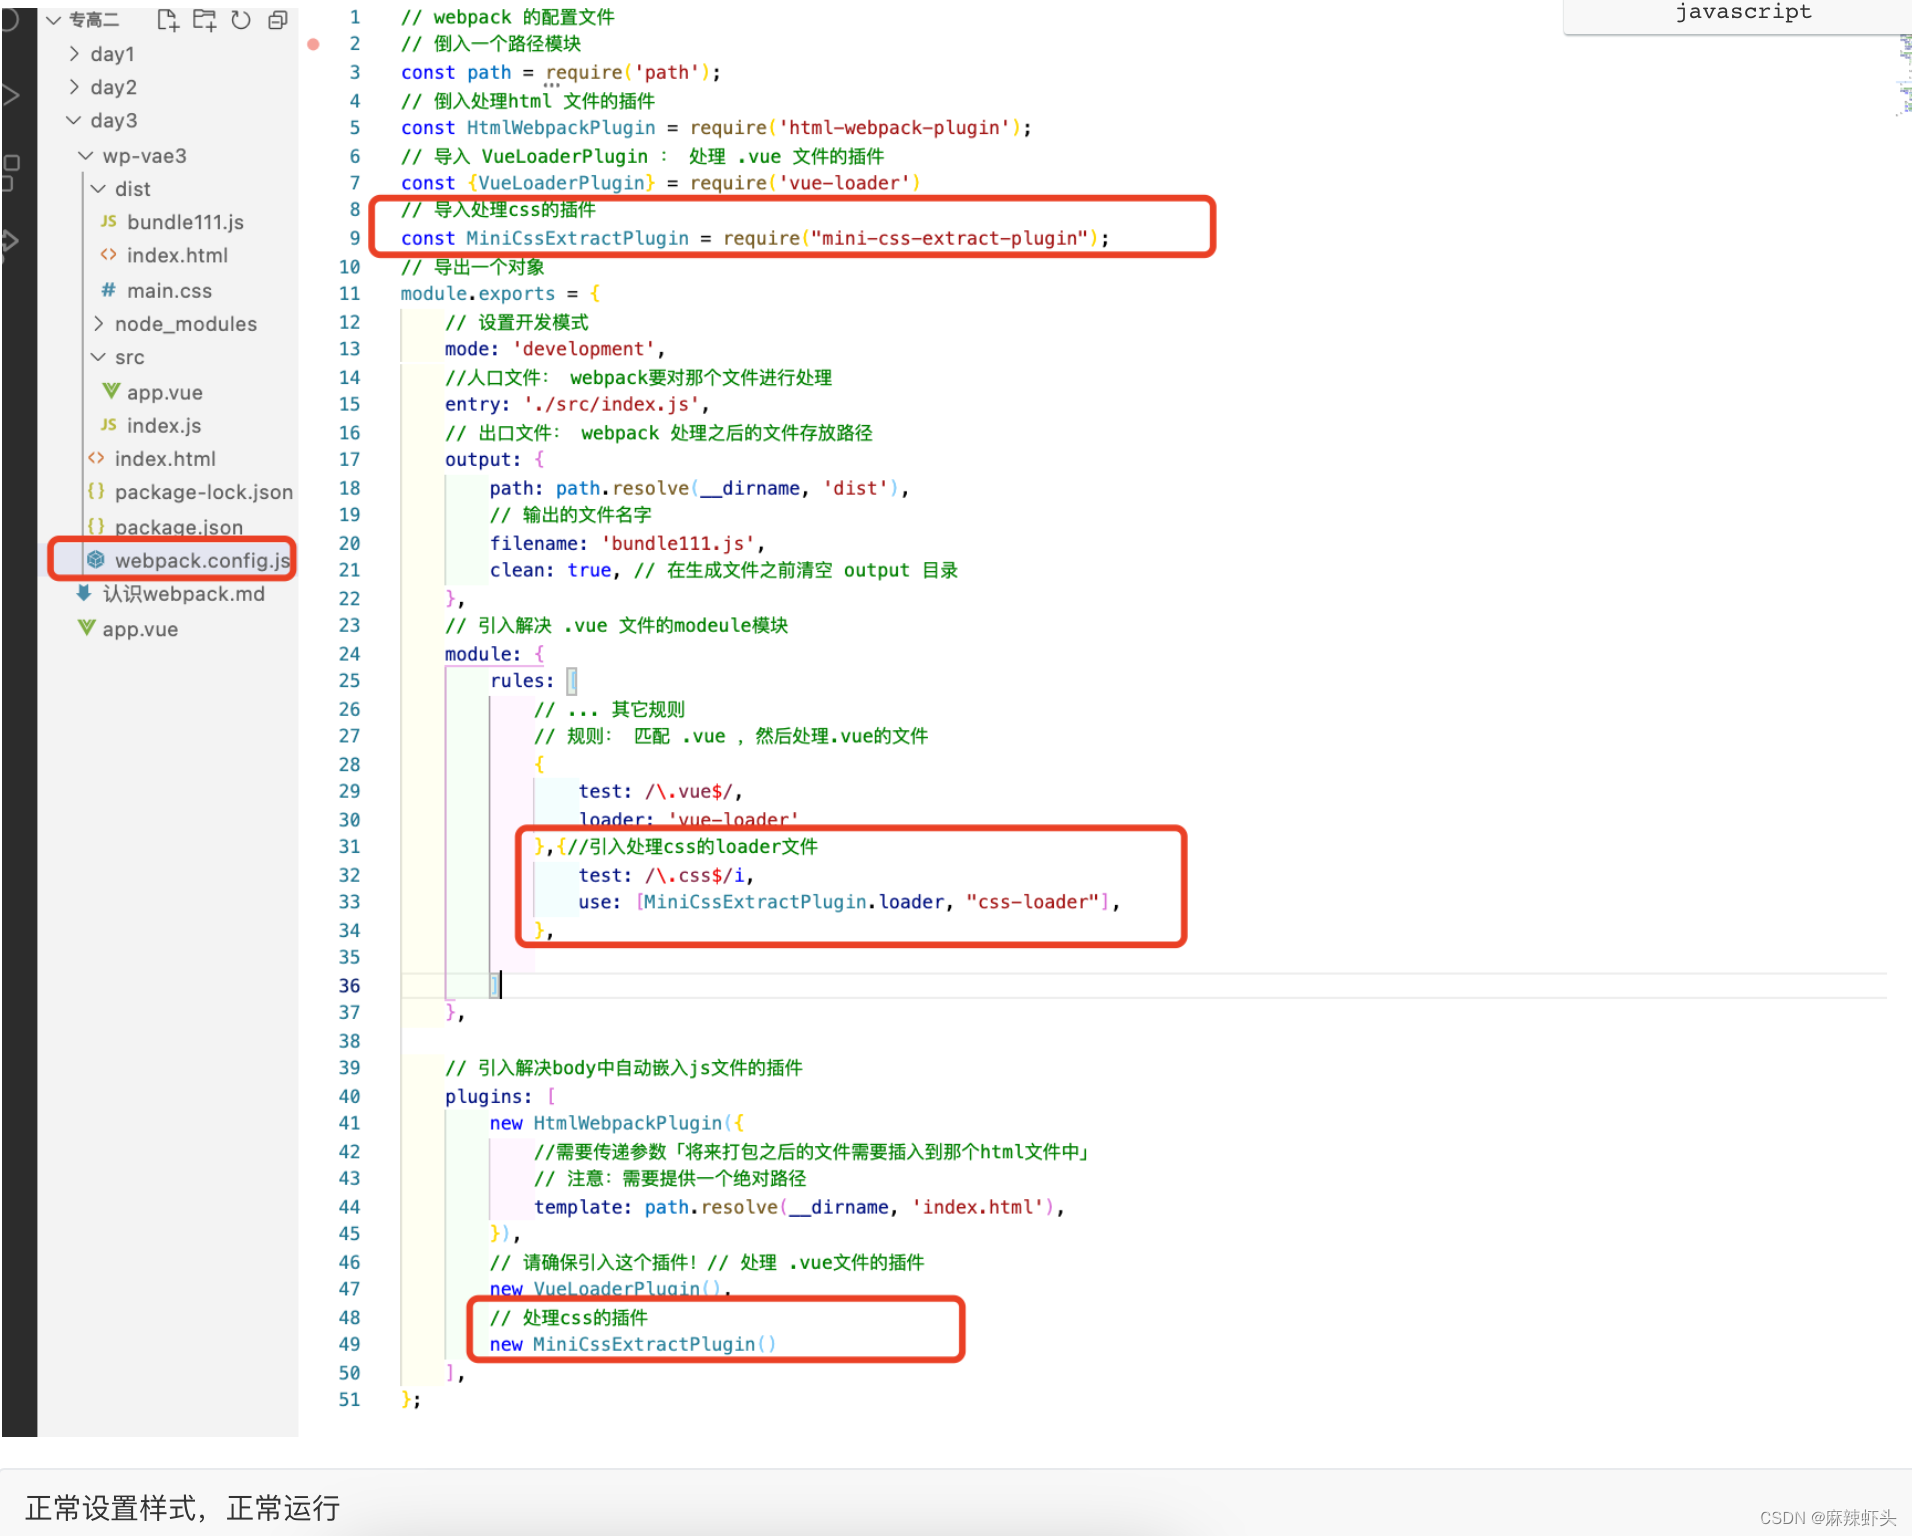Image resolution: width=1912 pixels, height=1536 pixels.
Task: Click the HTML icon beside dist index.html
Action: pos(108,255)
